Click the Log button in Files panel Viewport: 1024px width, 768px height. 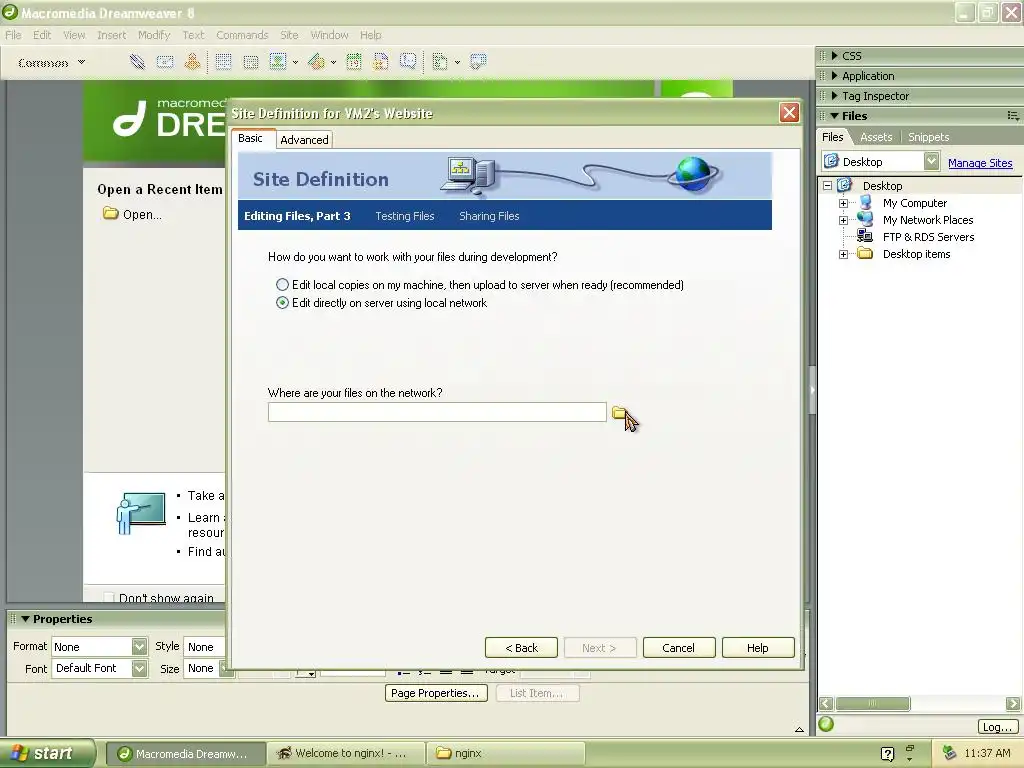point(997,727)
